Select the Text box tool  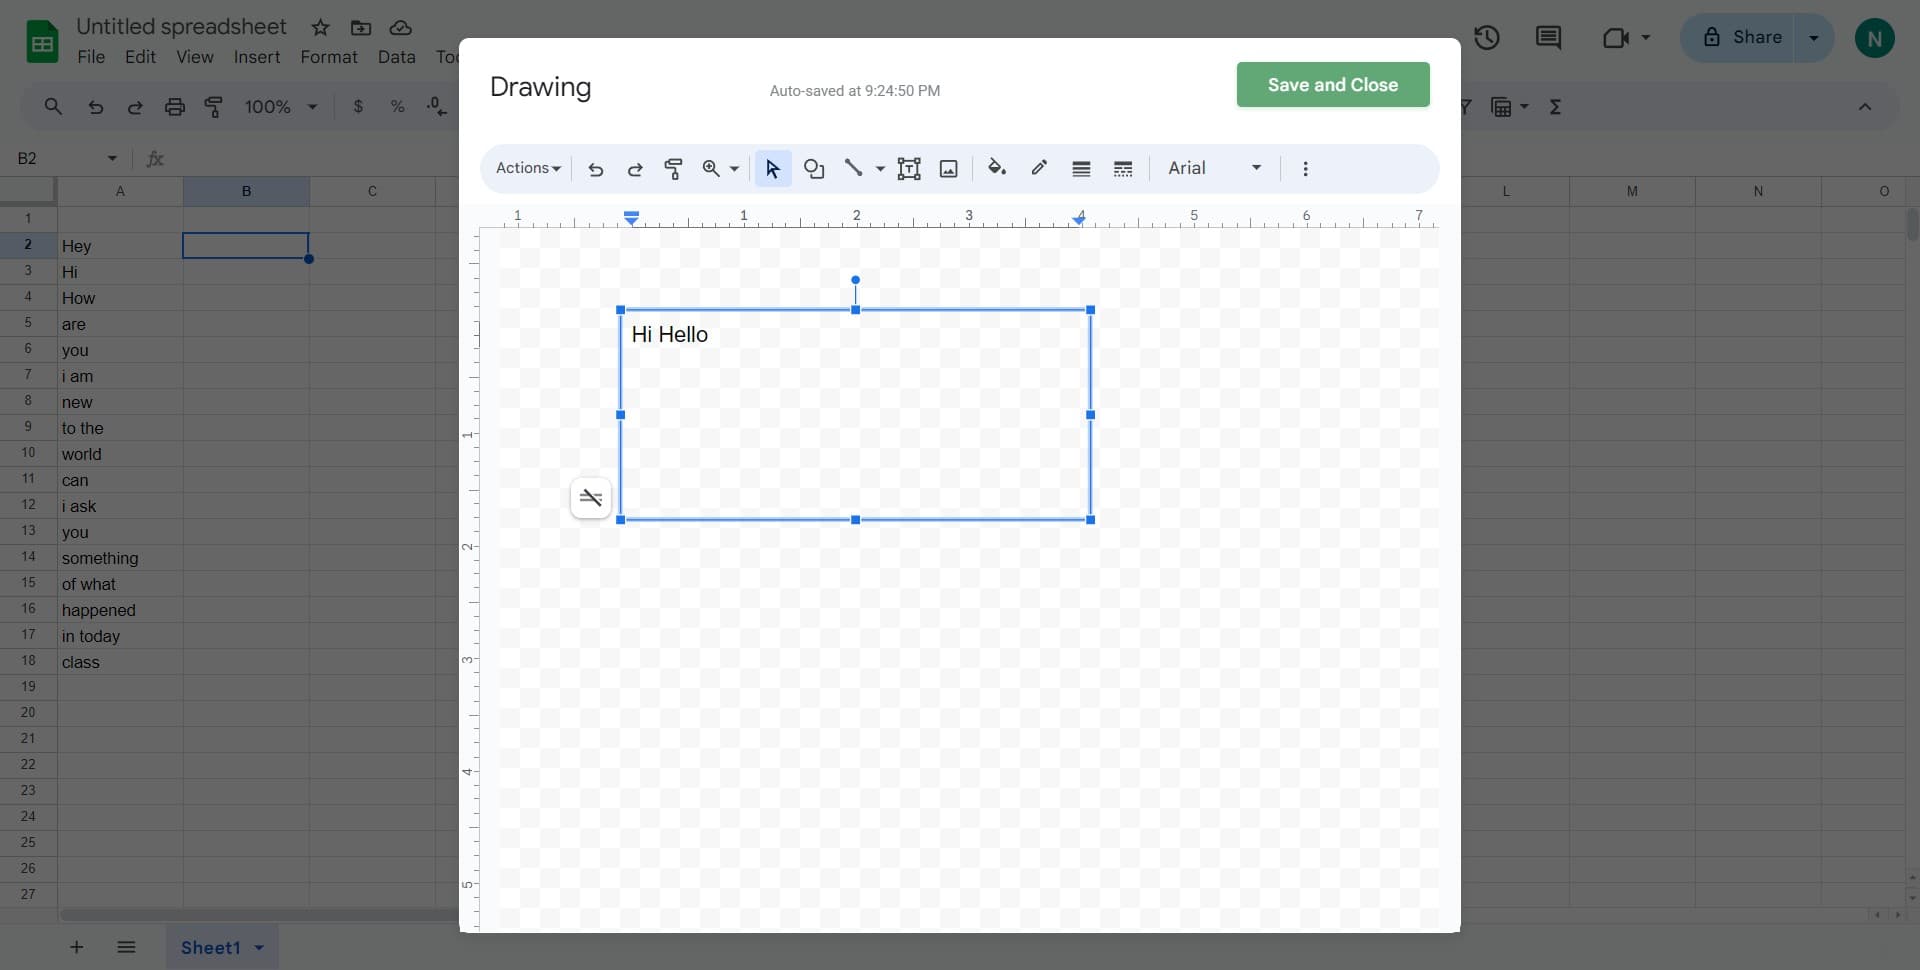(909, 168)
